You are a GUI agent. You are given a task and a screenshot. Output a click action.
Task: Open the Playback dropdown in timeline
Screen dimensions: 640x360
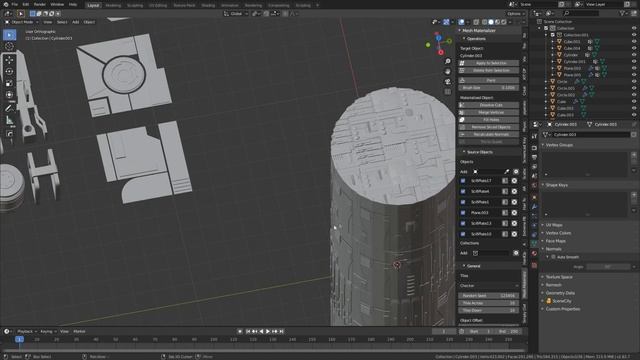click(x=27, y=331)
